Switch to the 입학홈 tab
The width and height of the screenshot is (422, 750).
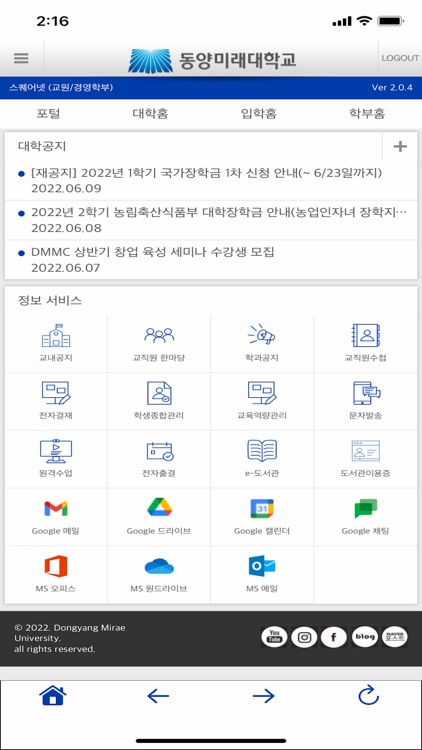pos(259,114)
